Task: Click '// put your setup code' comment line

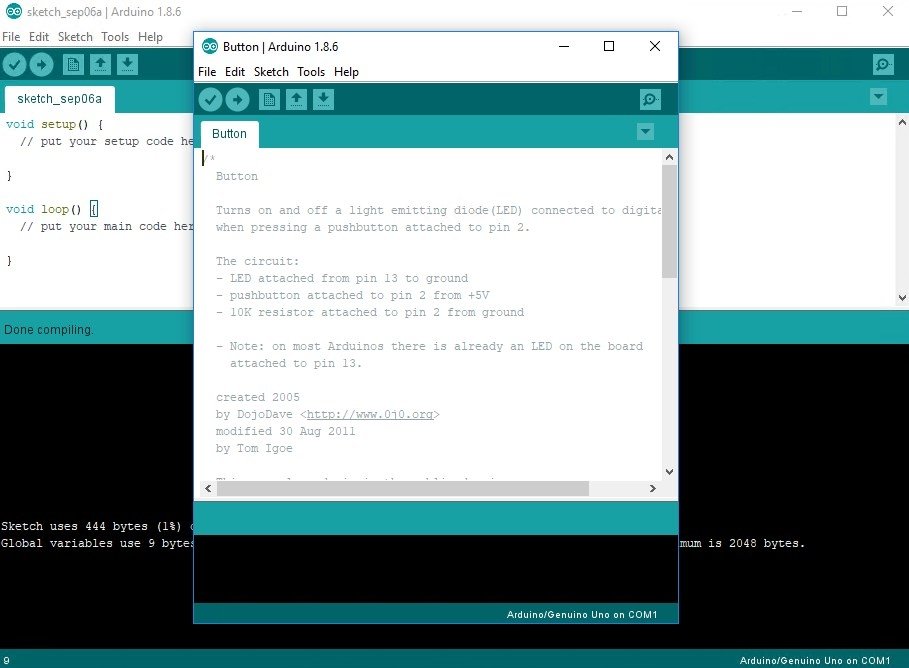Action: coord(107,141)
